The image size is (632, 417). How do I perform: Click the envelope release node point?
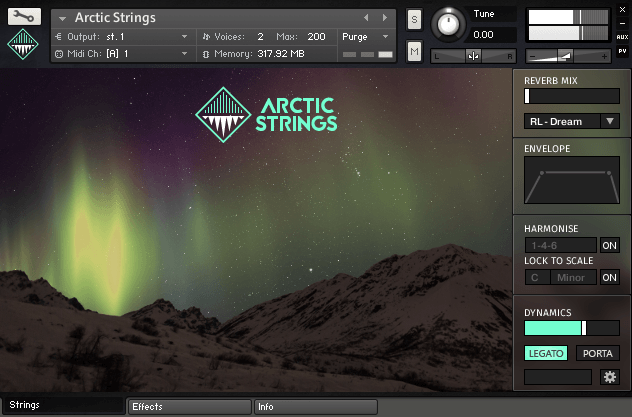point(608,173)
